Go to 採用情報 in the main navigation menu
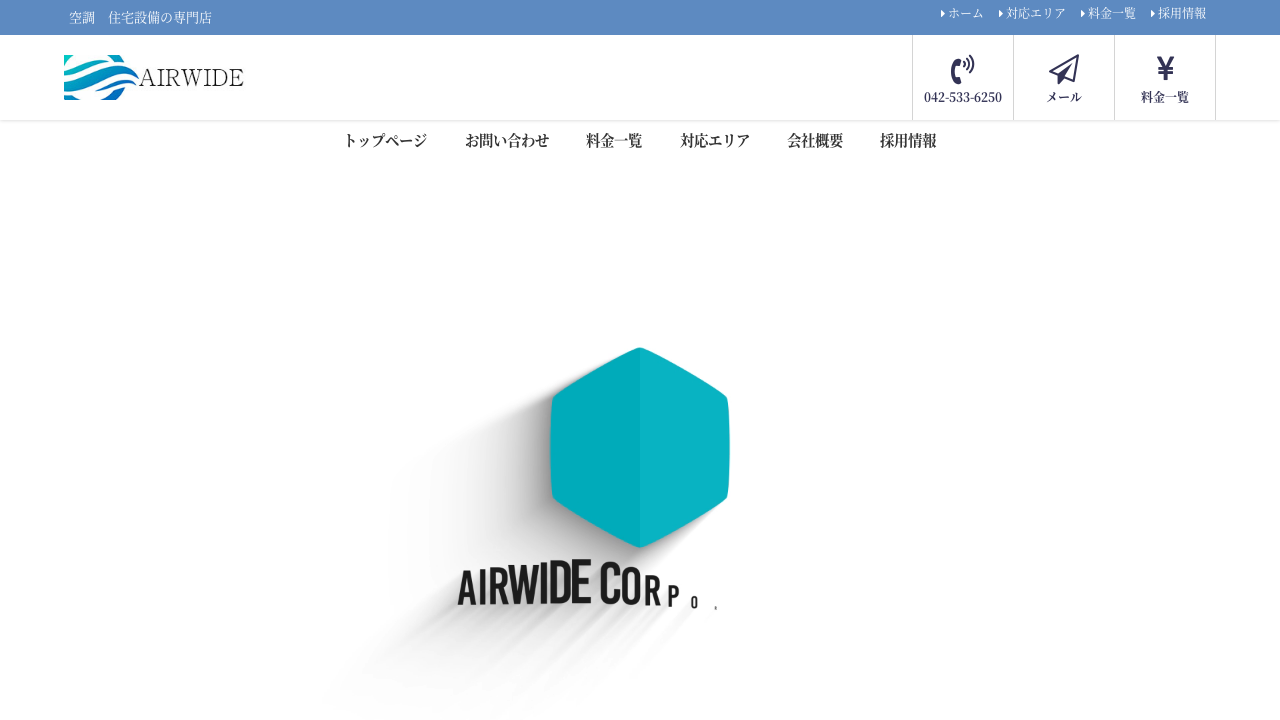1280x720 pixels. coord(908,141)
